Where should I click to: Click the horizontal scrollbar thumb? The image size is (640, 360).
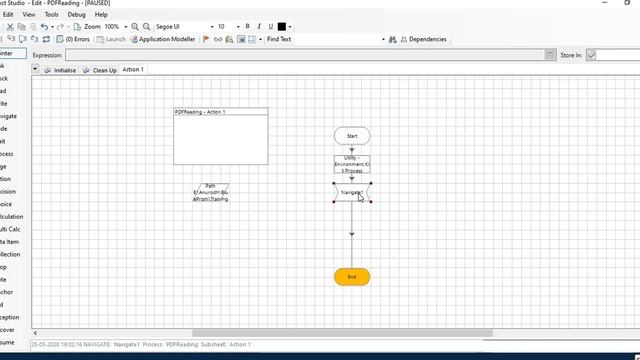tap(342, 333)
